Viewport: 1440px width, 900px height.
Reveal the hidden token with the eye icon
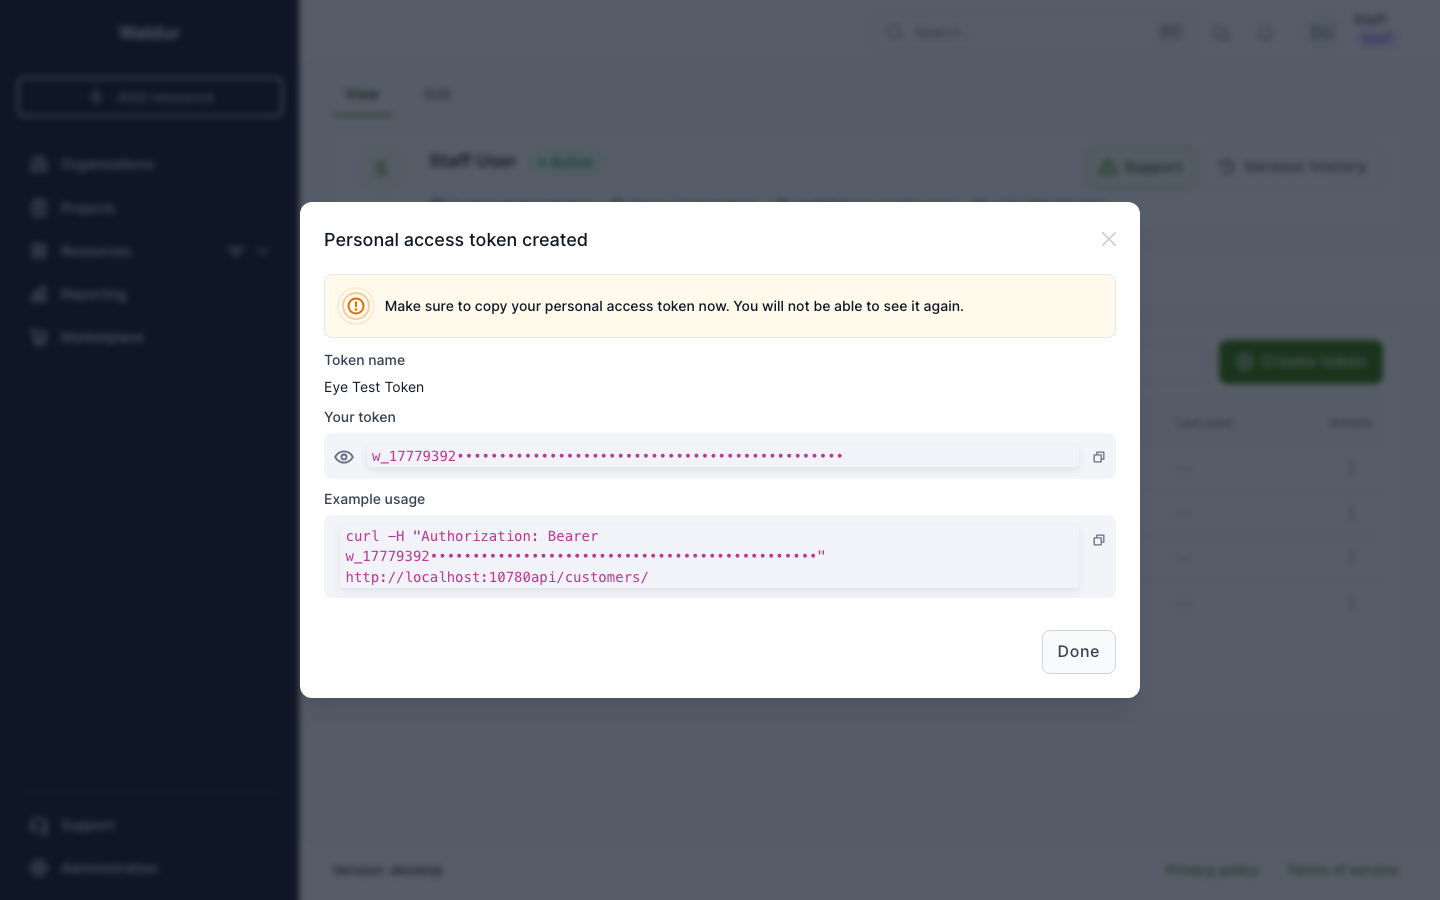[x=344, y=457]
